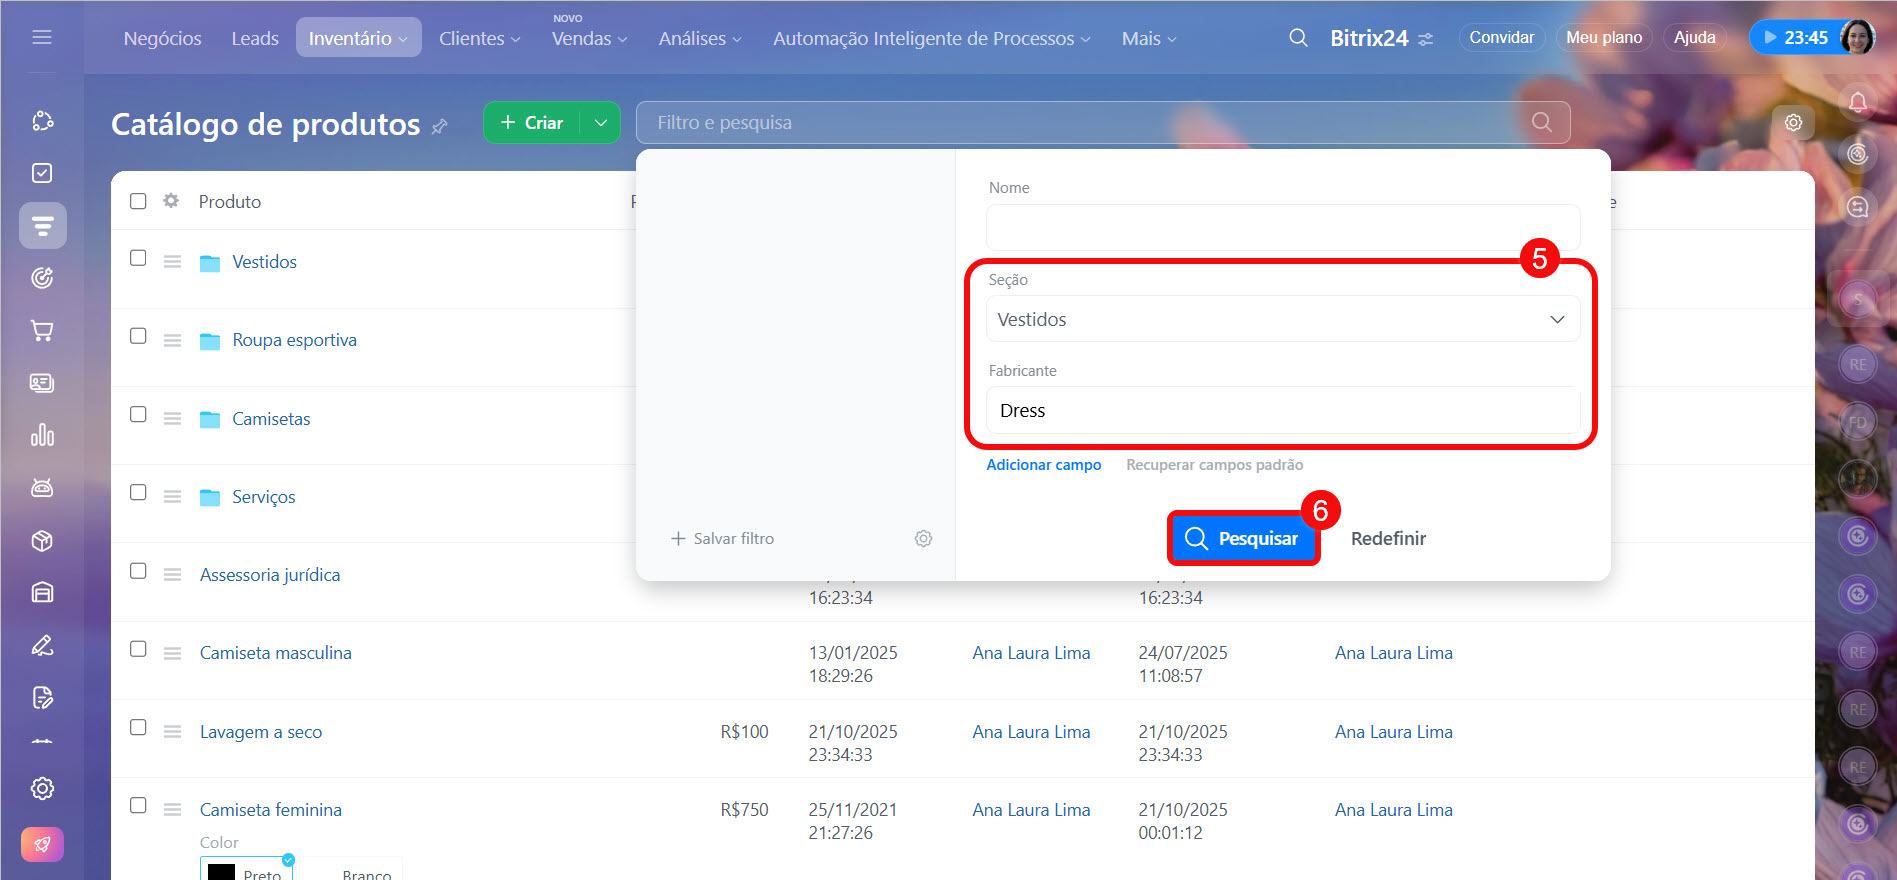
Task: Click the Adicionar campo link
Action: (x=1043, y=465)
